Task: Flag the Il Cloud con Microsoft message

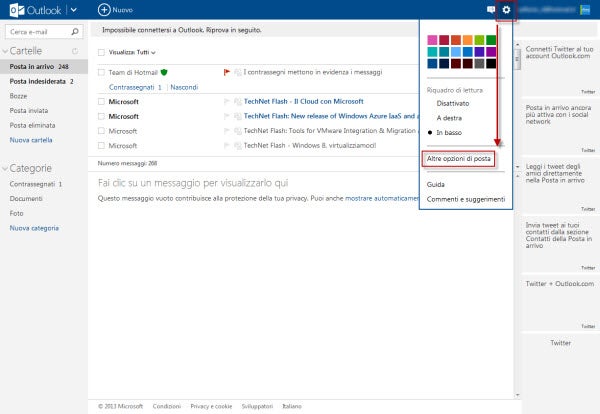Action: point(227,101)
